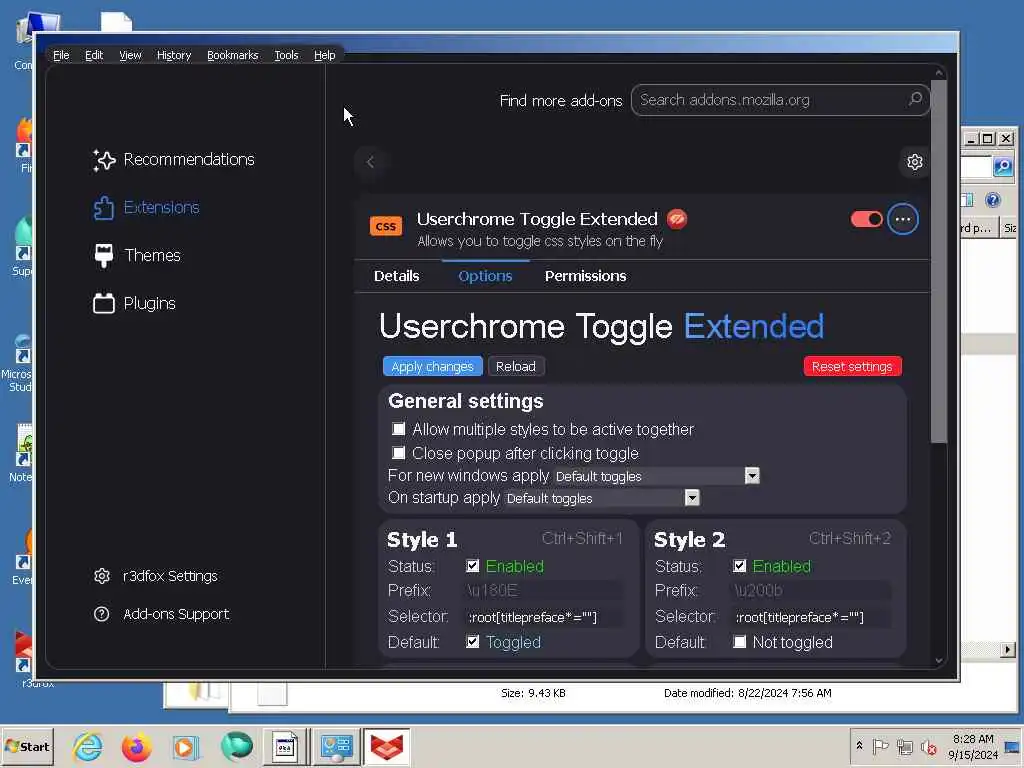Open the Help menu
The width and height of the screenshot is (1024, 768).
coord(325,56)
